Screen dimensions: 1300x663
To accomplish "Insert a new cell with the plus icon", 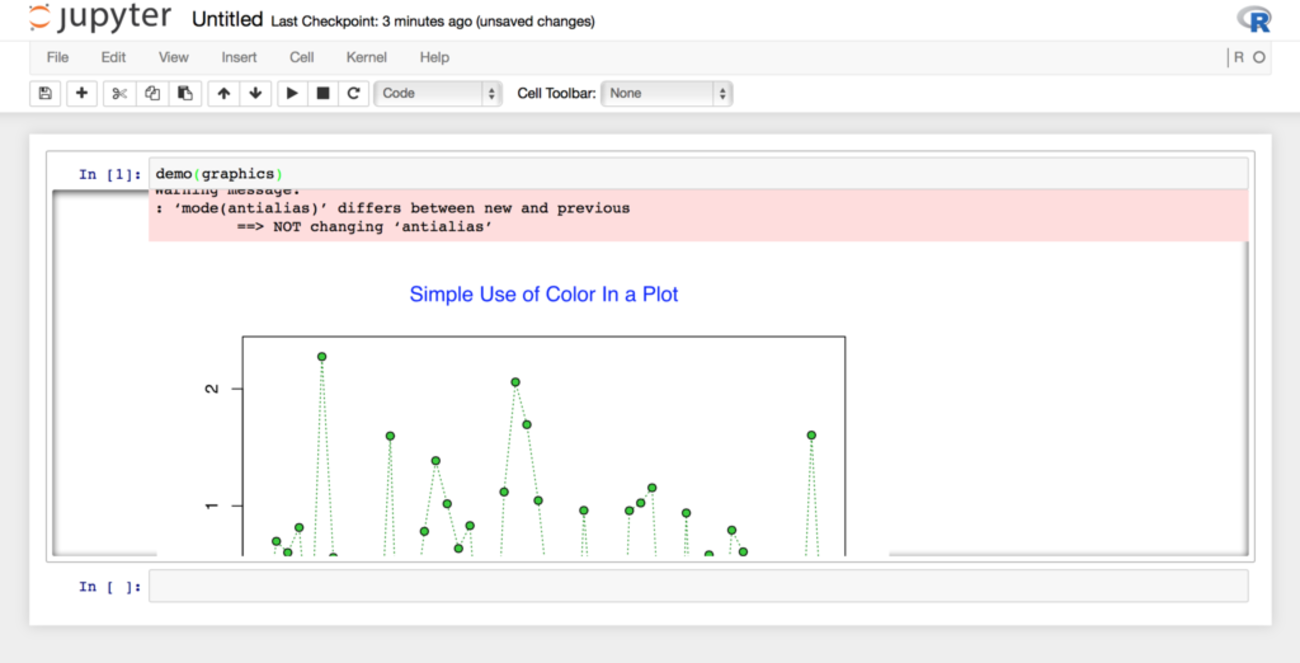I will click(82, 93).
